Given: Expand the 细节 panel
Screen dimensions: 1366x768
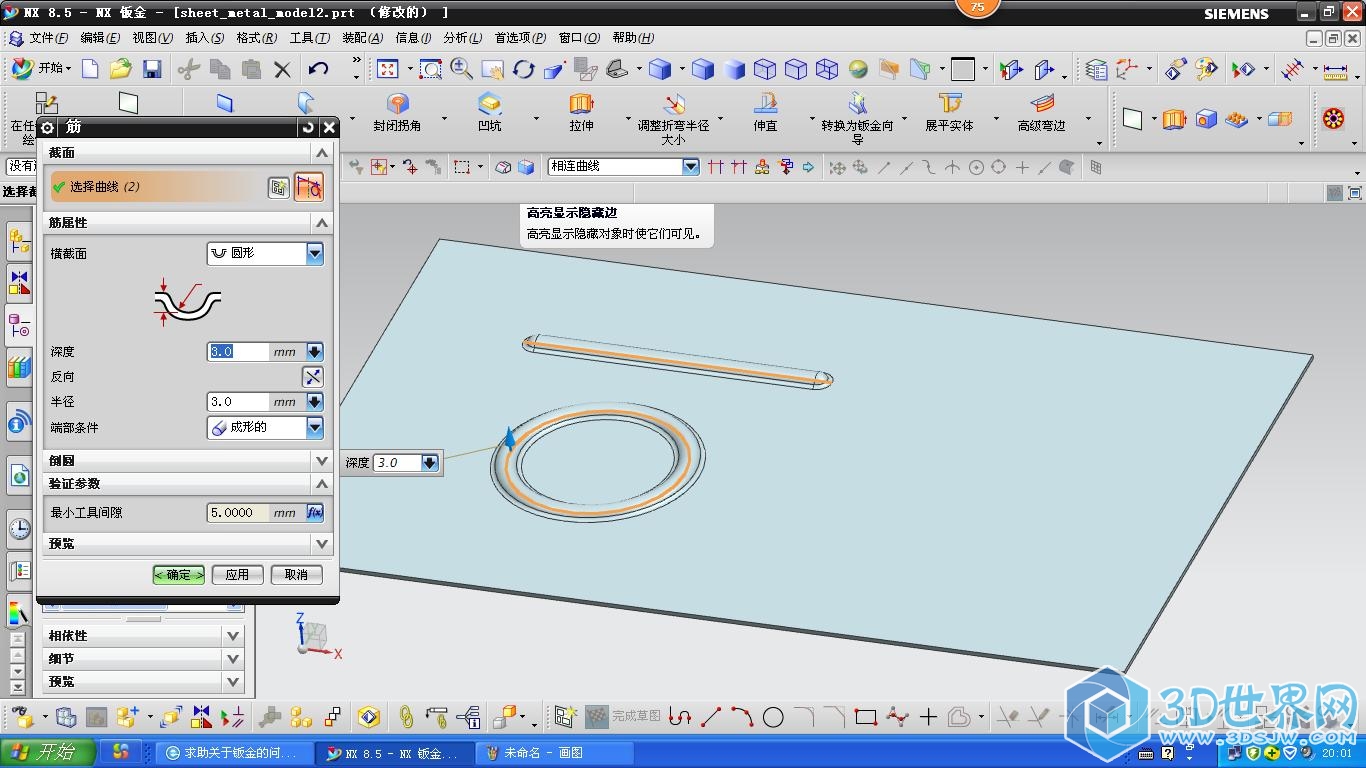Looking at the screenshot, I should click(233, 659).
